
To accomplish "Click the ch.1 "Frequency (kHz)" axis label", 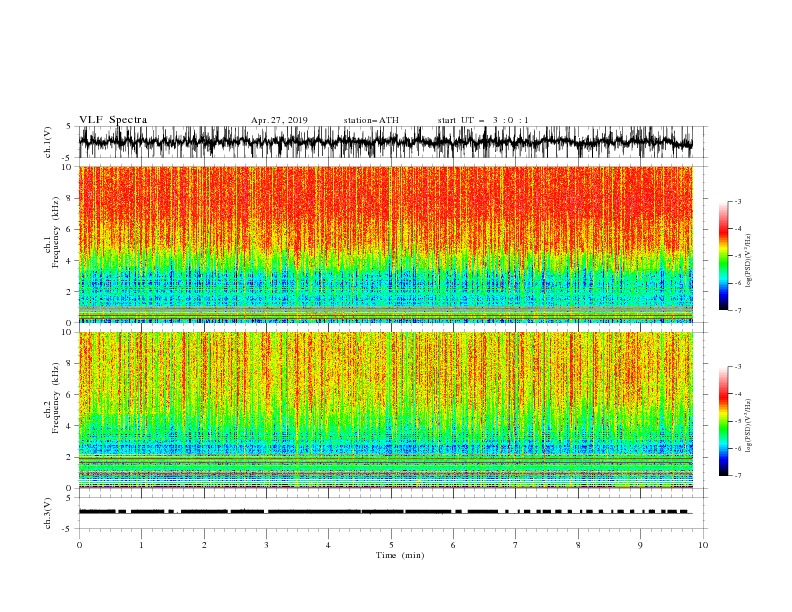I will (56, 232).
